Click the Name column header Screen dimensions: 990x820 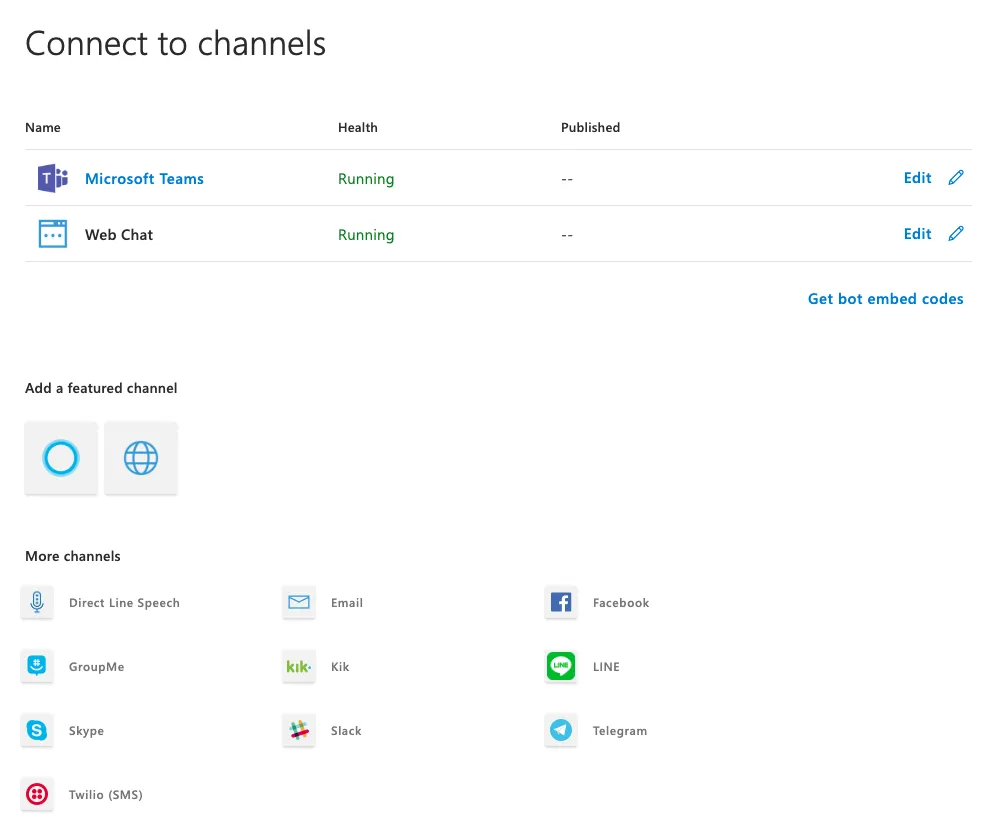[x=43, y=128]
